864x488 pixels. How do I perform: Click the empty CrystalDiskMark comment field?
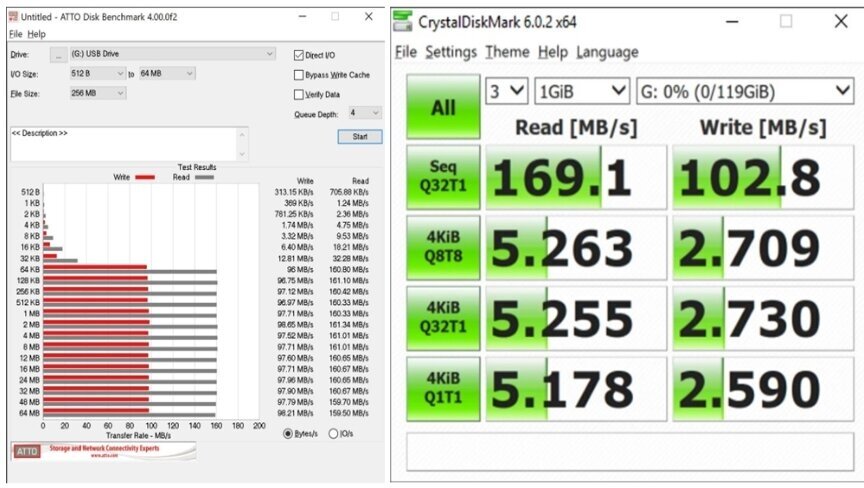(630, 452)
